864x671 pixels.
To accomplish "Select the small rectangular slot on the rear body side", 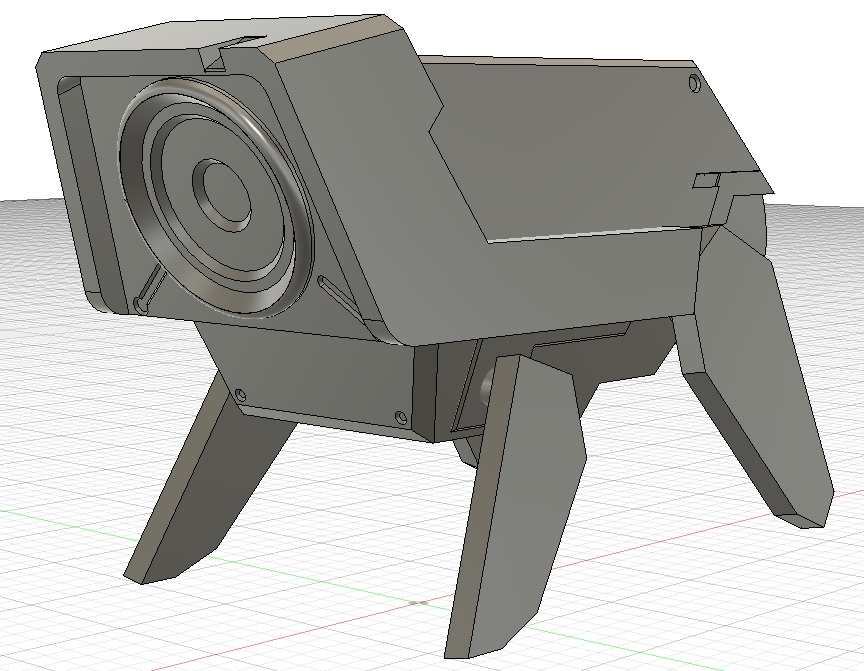I will (x=706, y=180).
